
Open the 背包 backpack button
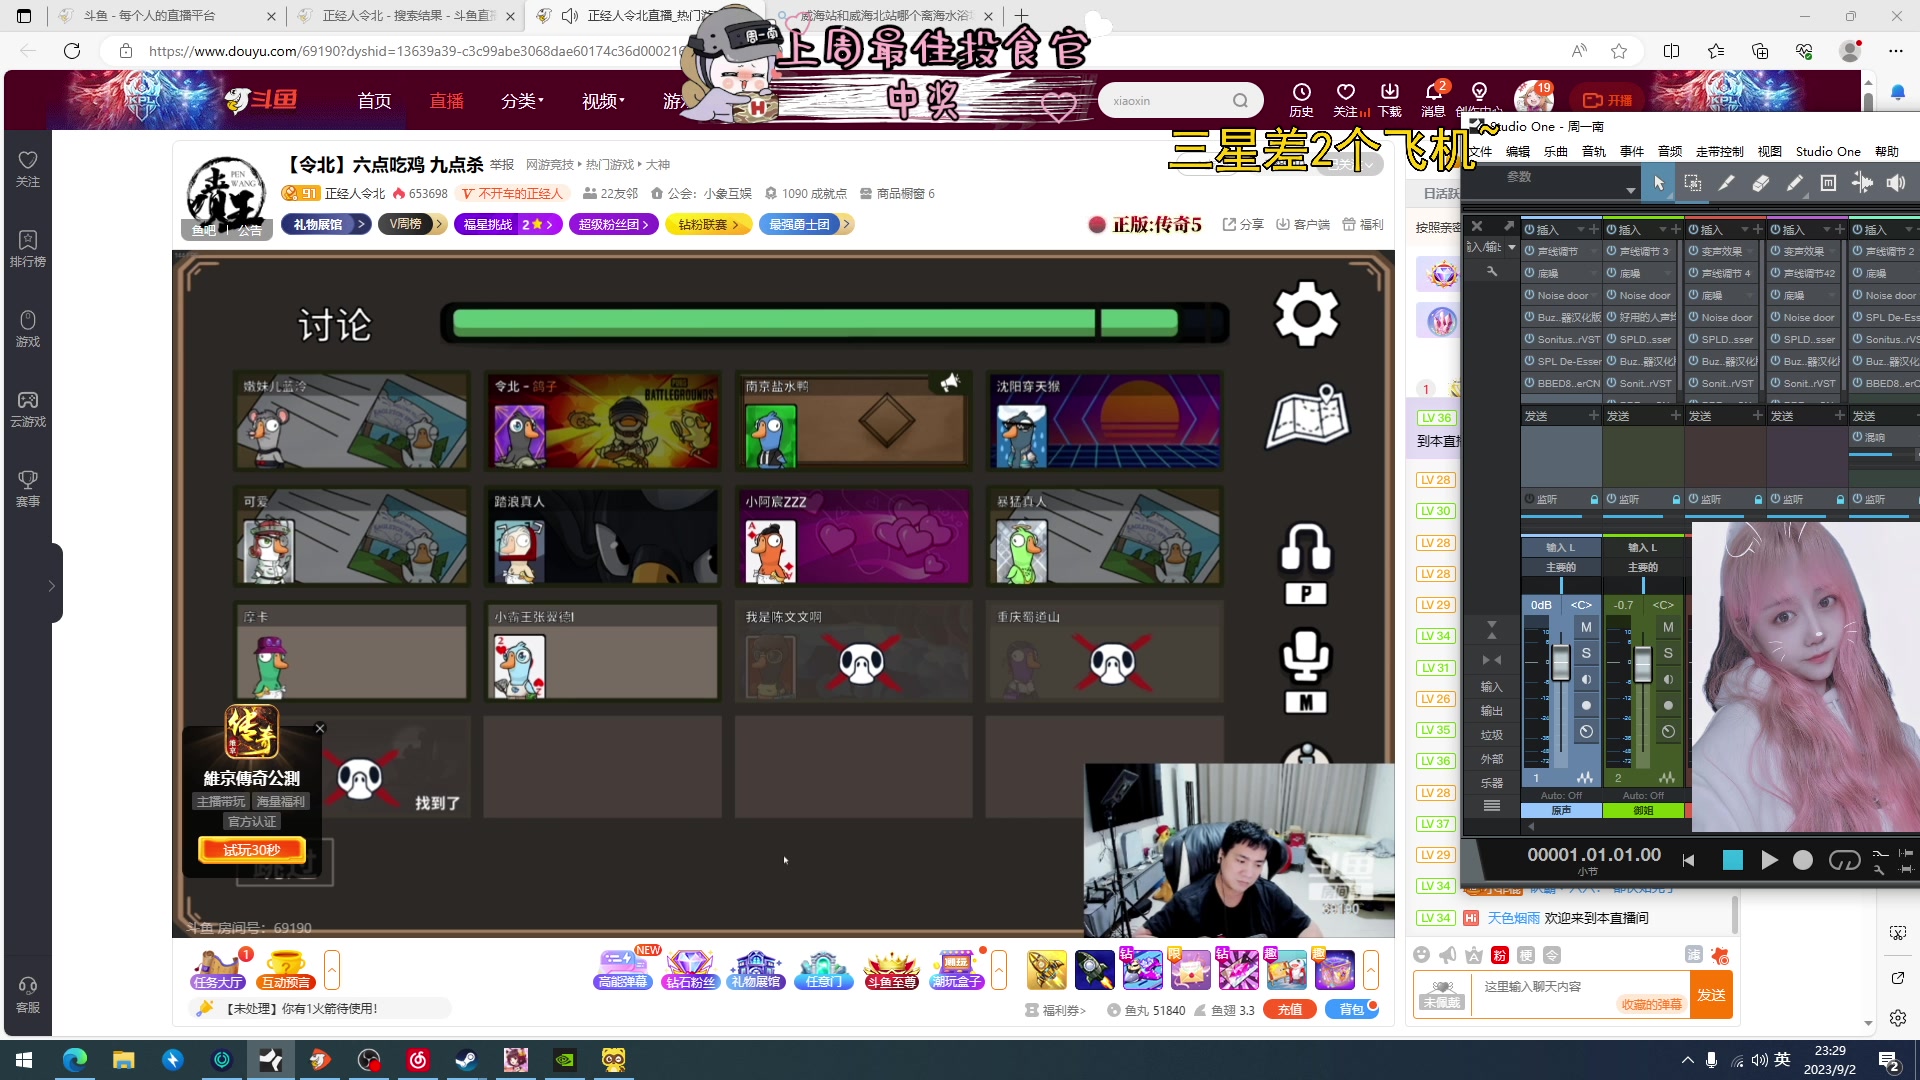pyautogui.click(x=1351, y=1010)
